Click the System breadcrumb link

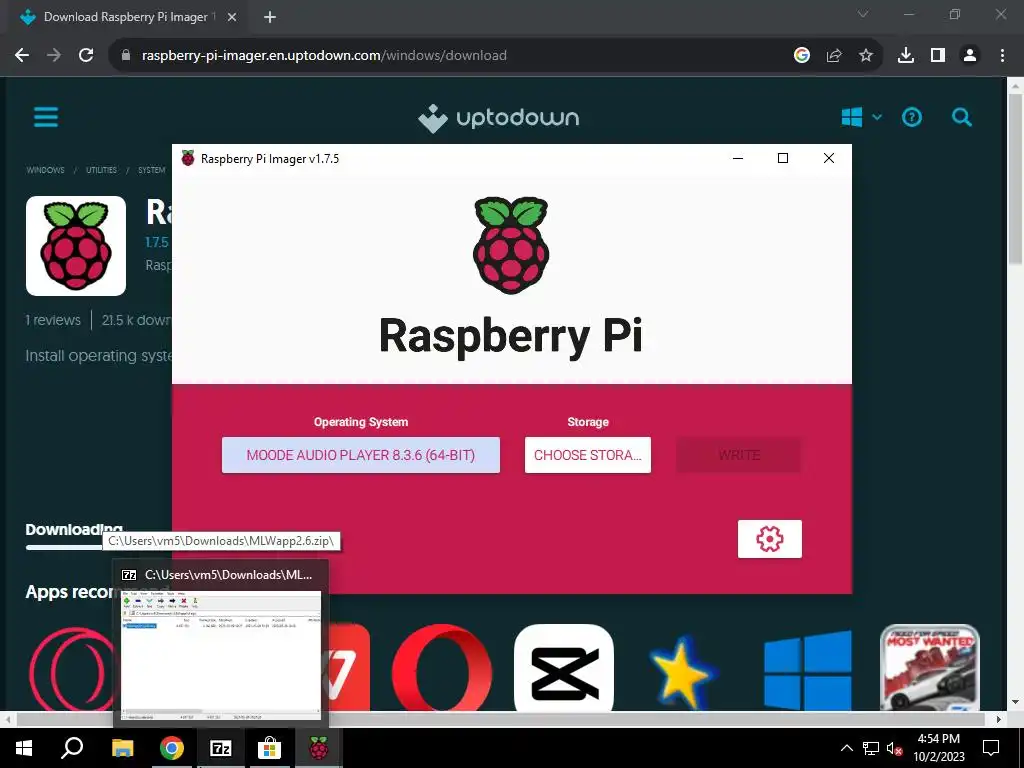[152, 170]
